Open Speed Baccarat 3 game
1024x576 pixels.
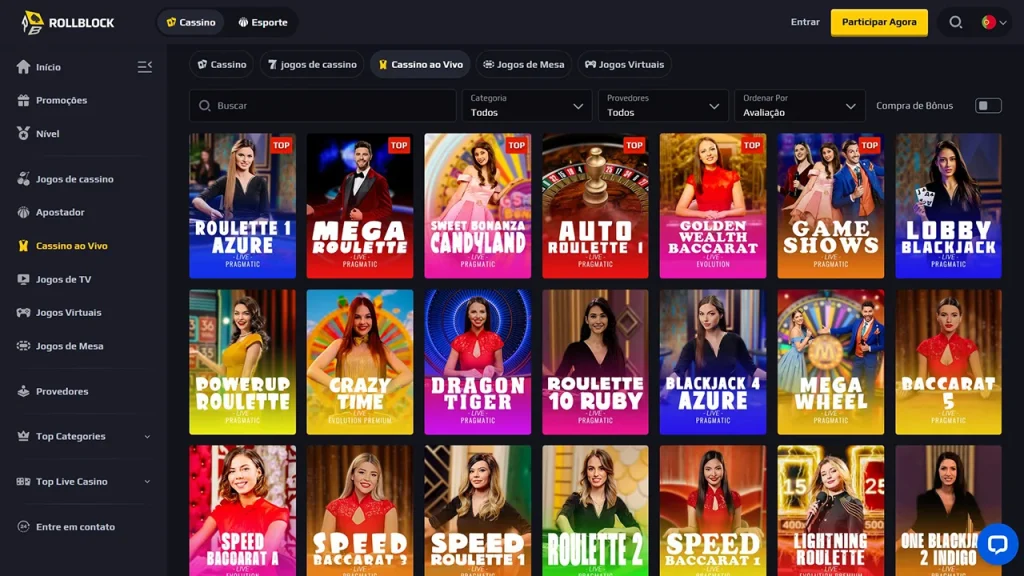360,511
